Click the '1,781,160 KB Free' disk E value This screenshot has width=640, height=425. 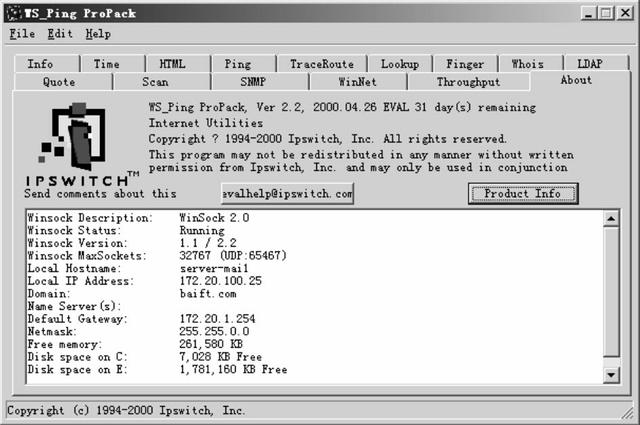(233, 369)
